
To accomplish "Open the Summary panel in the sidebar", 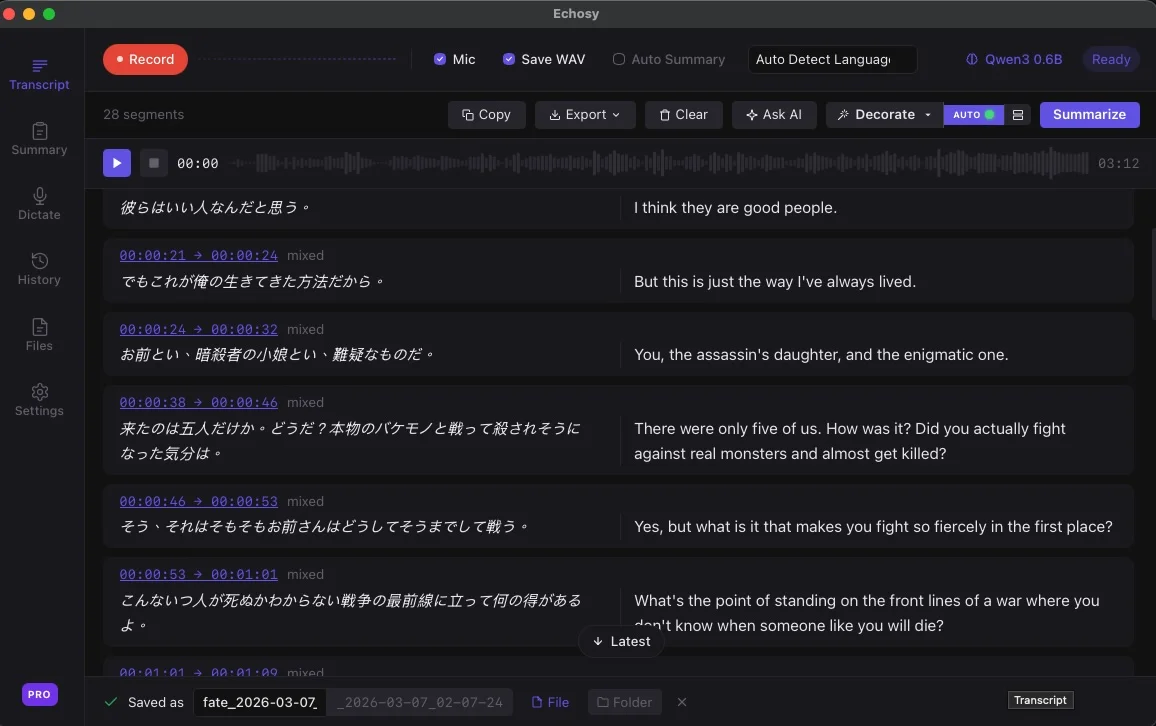I will point(39,139).
